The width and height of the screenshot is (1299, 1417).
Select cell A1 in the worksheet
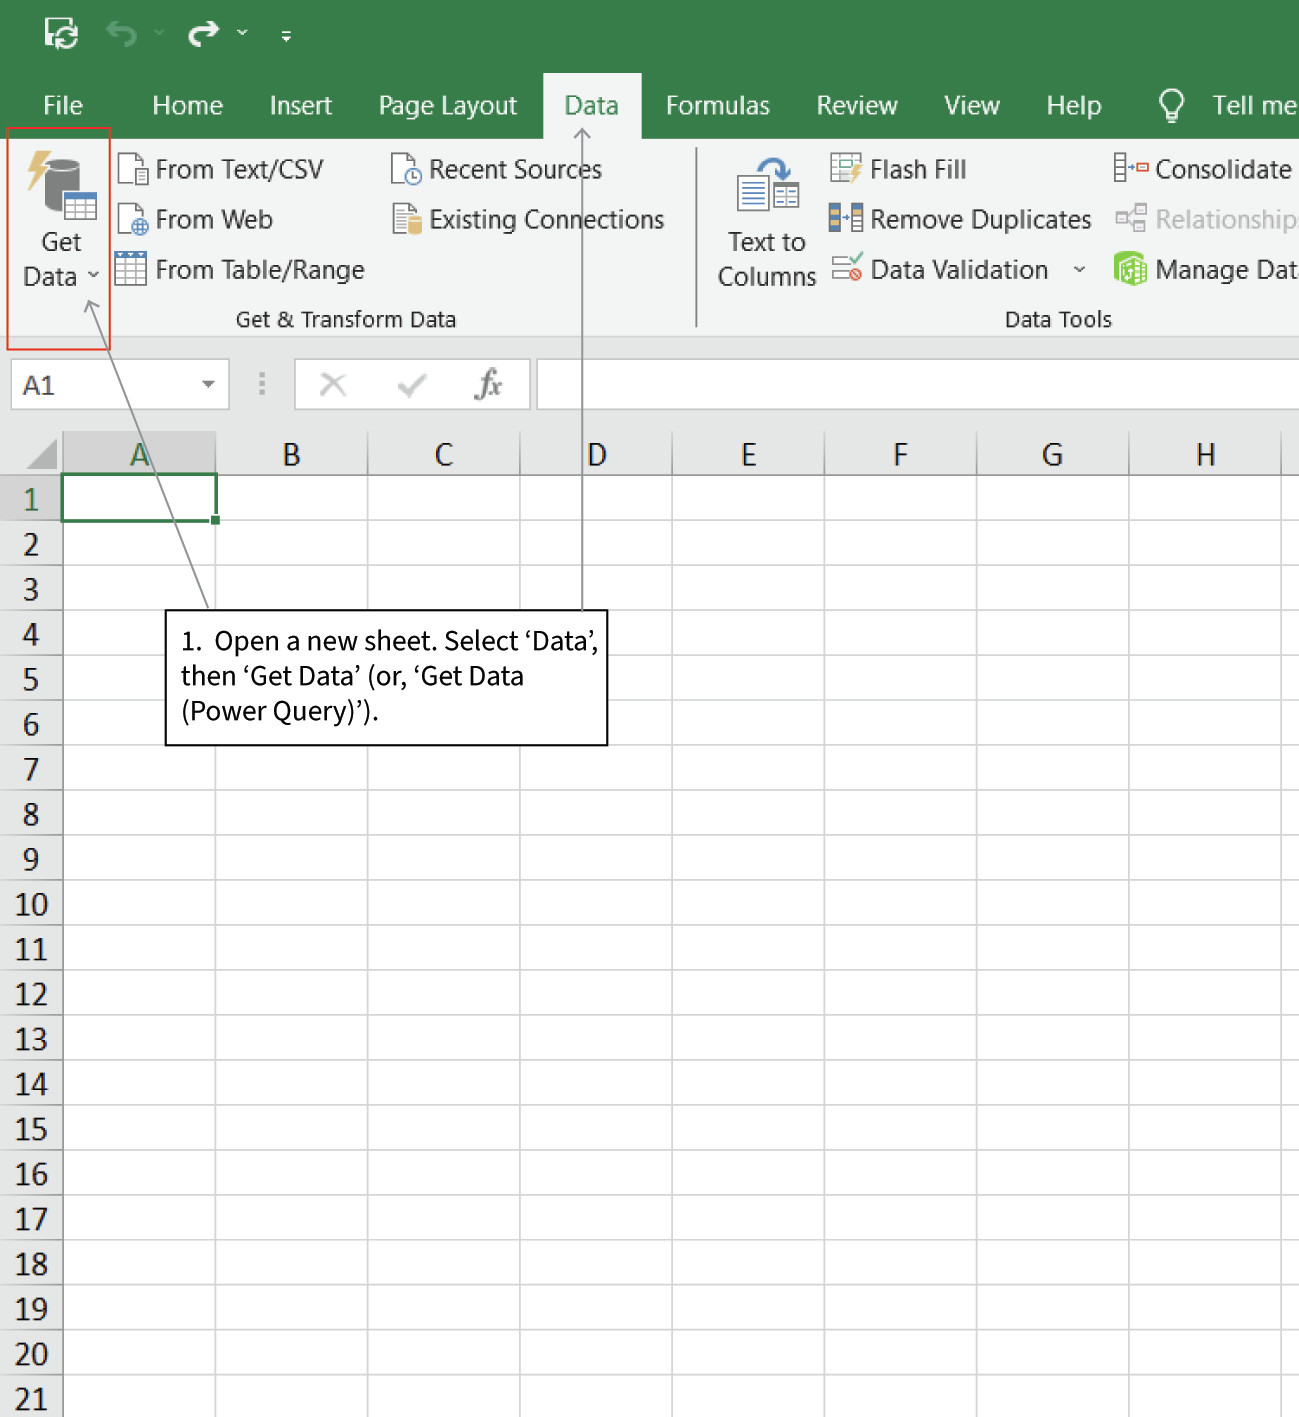[139, 497]
